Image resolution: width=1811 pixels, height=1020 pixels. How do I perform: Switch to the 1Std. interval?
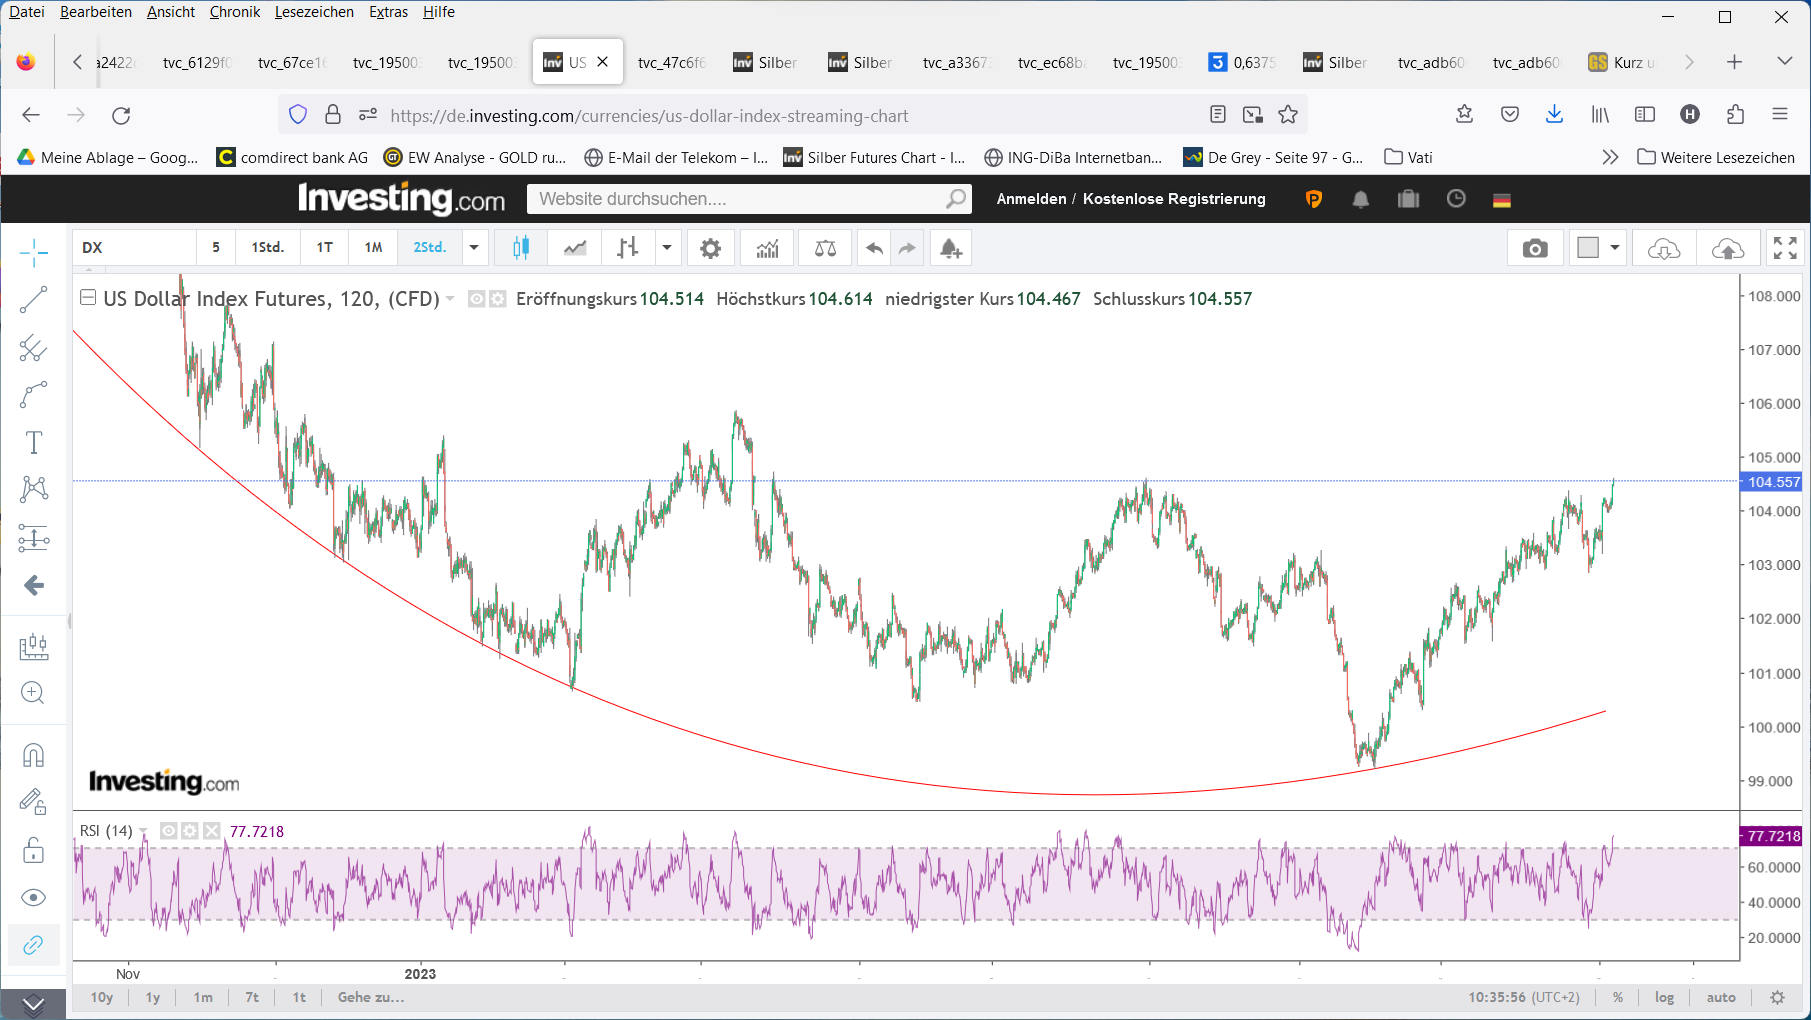(267, 248)
